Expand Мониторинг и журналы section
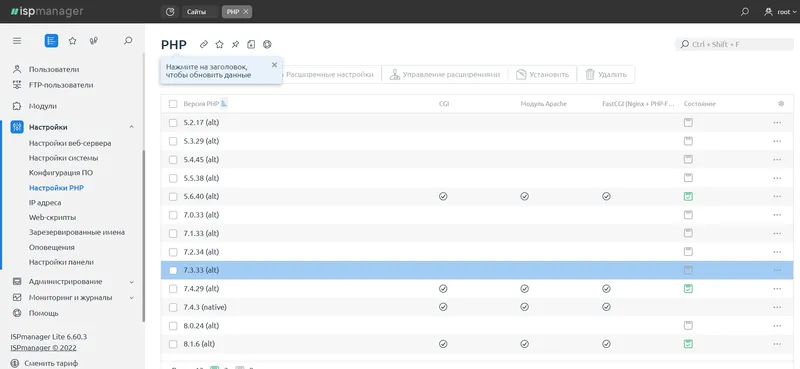800x369 pixels. [x=131, y=298]
